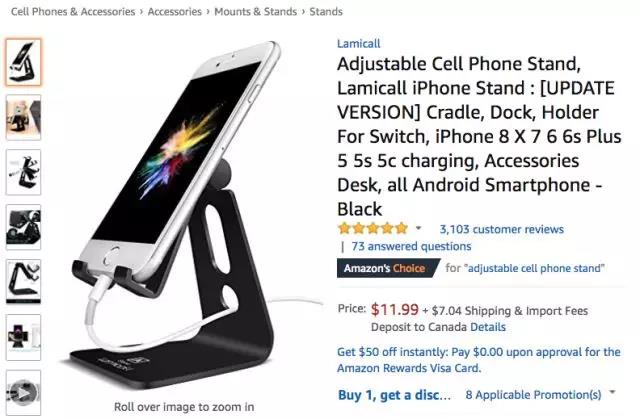
Task: View the sixth thumbnail with compatible devices
Action: 23,337
